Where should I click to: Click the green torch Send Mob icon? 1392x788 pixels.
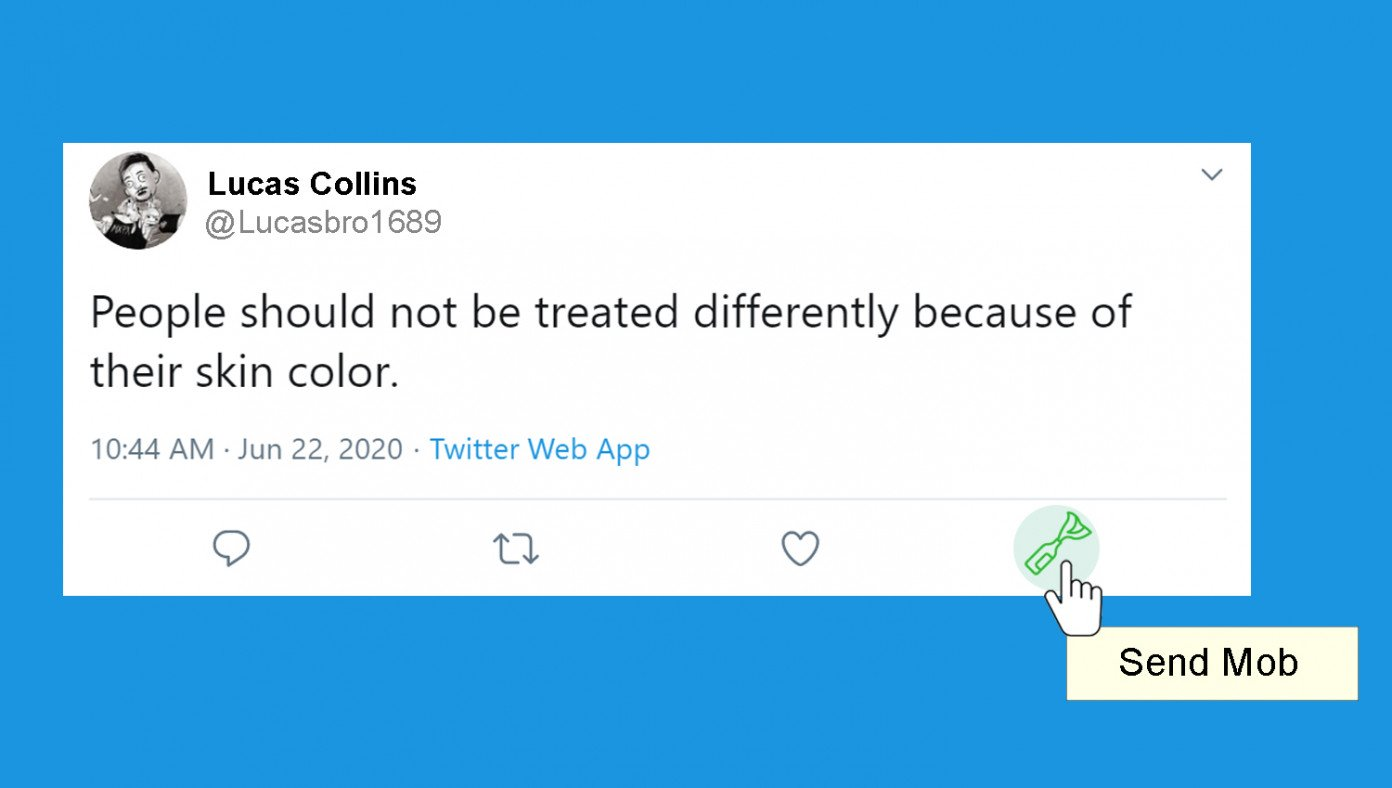[x=1056, y=542]
